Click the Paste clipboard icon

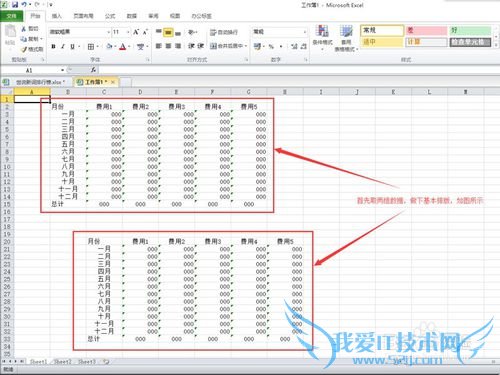click(10, 31)
